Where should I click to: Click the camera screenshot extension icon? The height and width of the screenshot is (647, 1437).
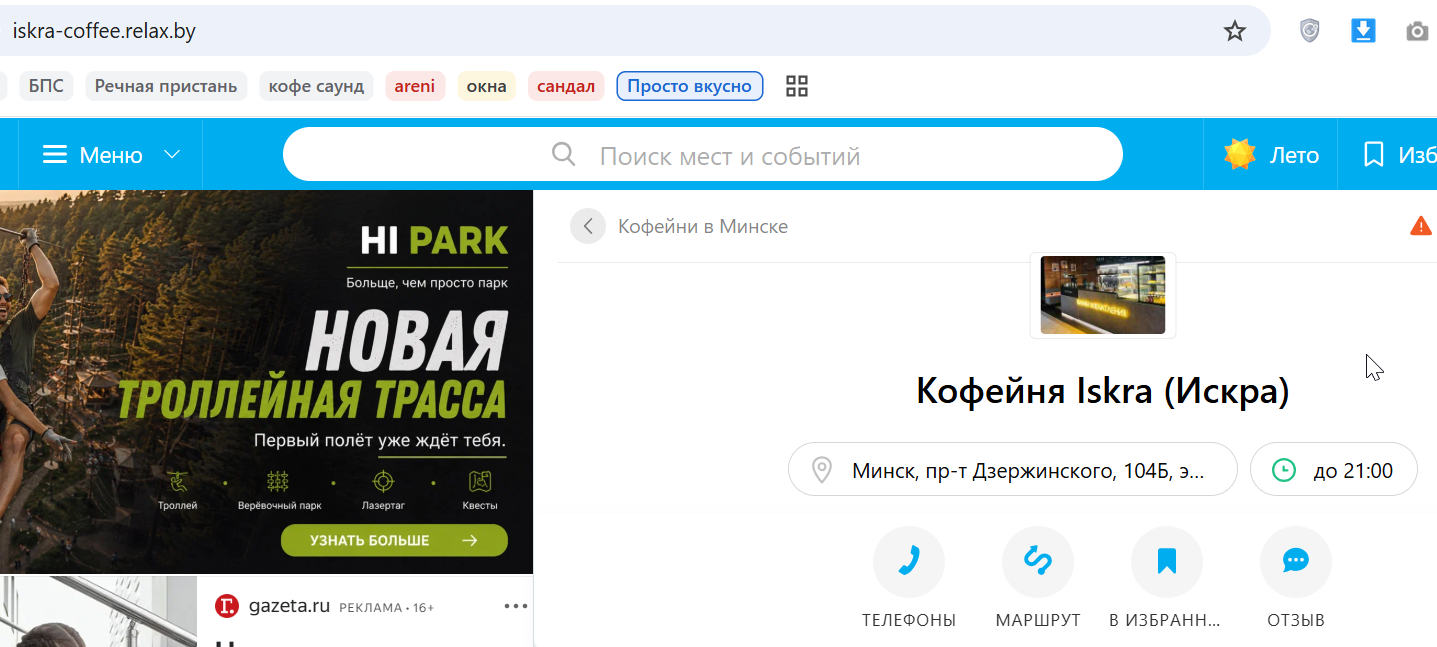1417,31
